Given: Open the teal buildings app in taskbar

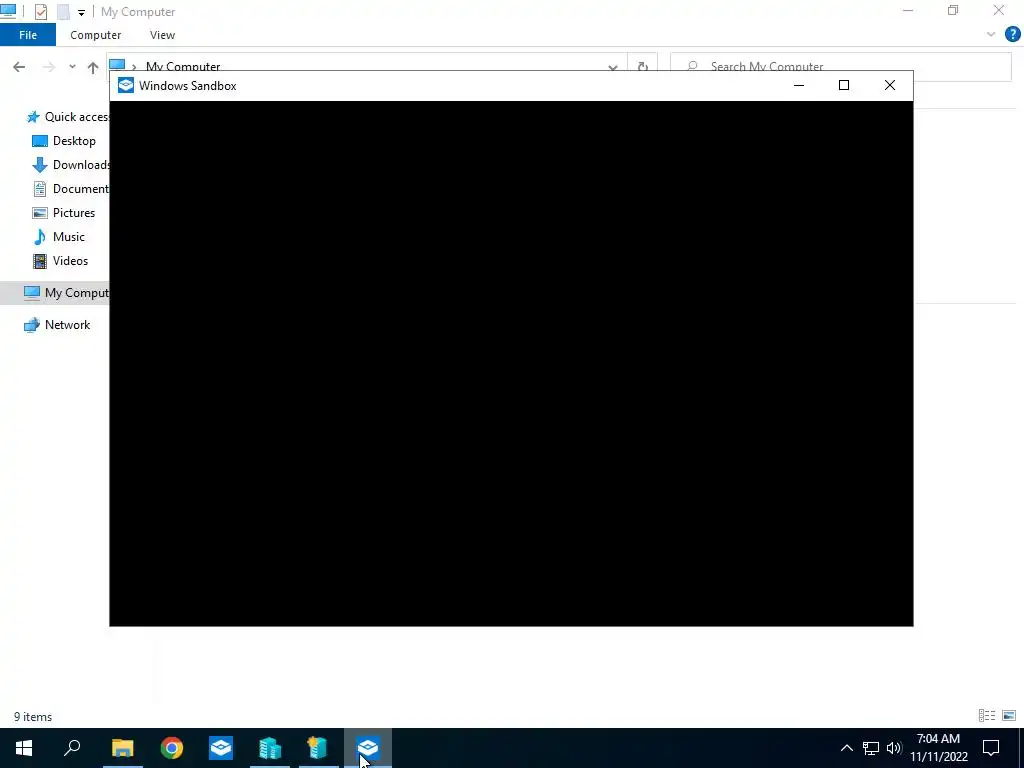Looking at the screenshot, I should 270,748.
